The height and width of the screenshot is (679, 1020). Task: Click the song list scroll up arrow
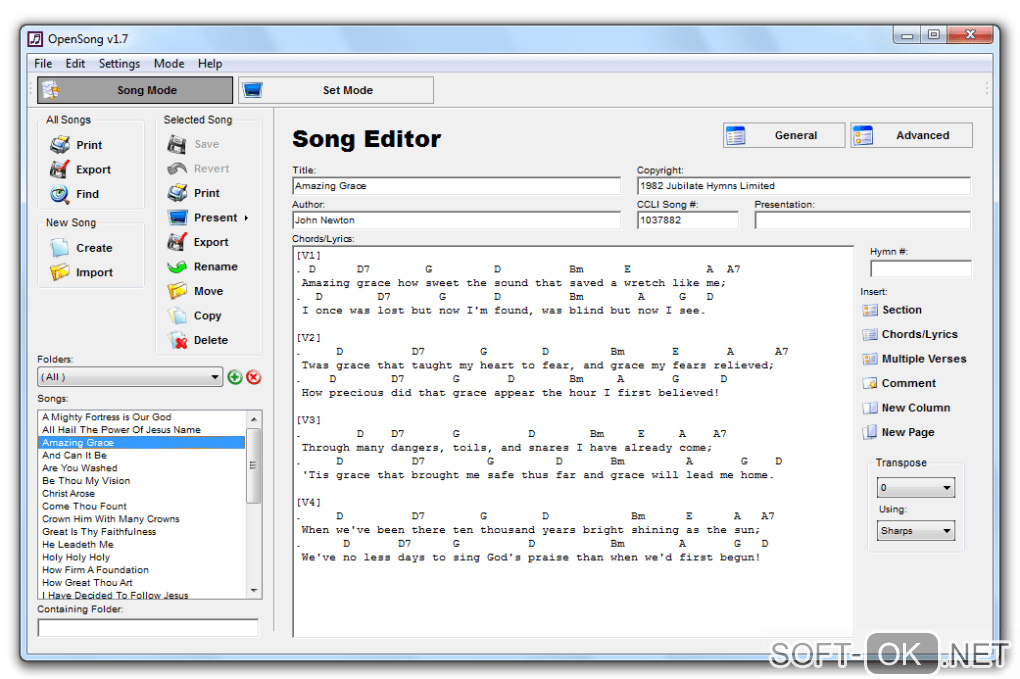[x=254, y=419]
